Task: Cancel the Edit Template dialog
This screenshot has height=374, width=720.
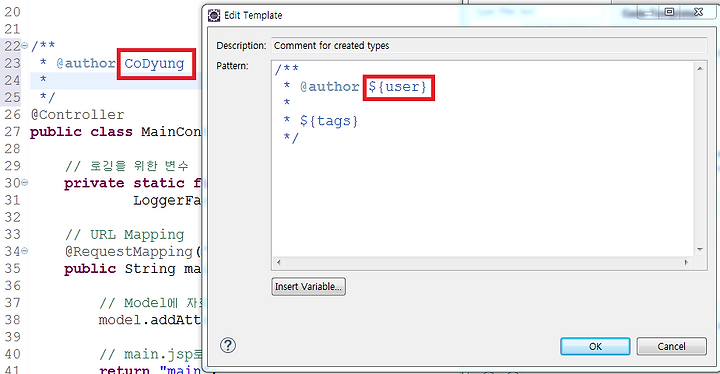Action: tap(671, 346)
